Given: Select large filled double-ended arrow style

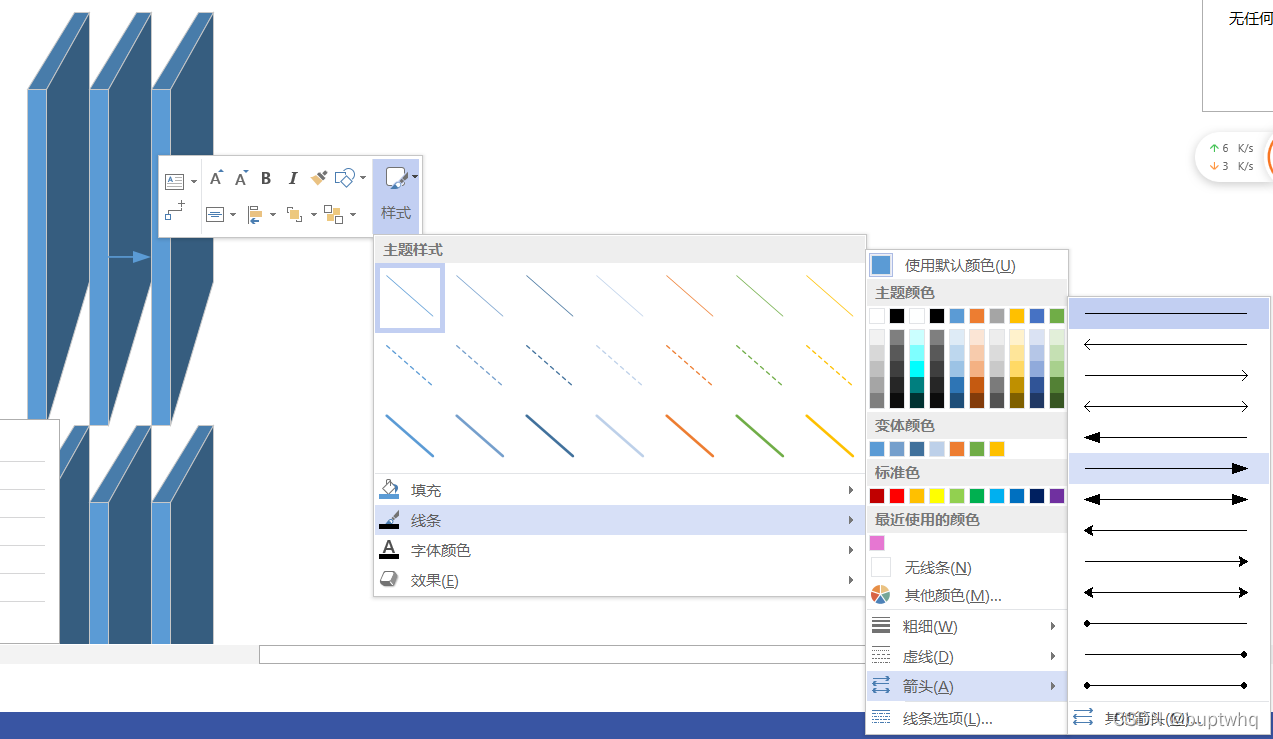Looking at the screenshot, I should (1168, 499).
